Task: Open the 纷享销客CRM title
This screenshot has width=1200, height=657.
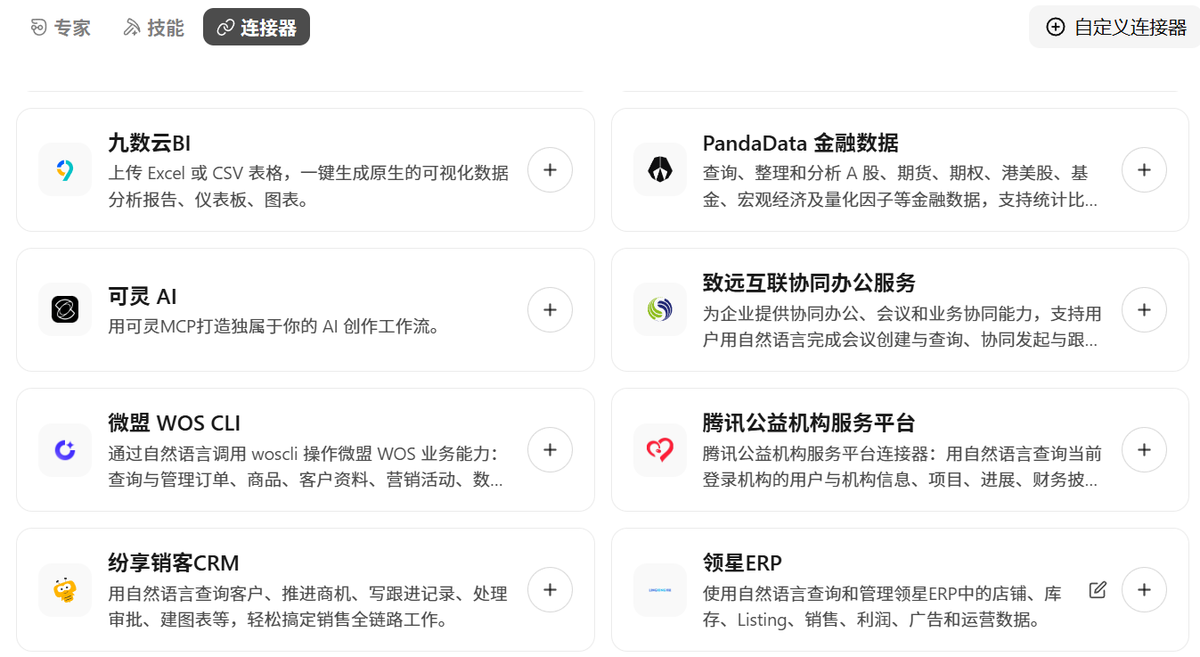Action: coord(174,563)
